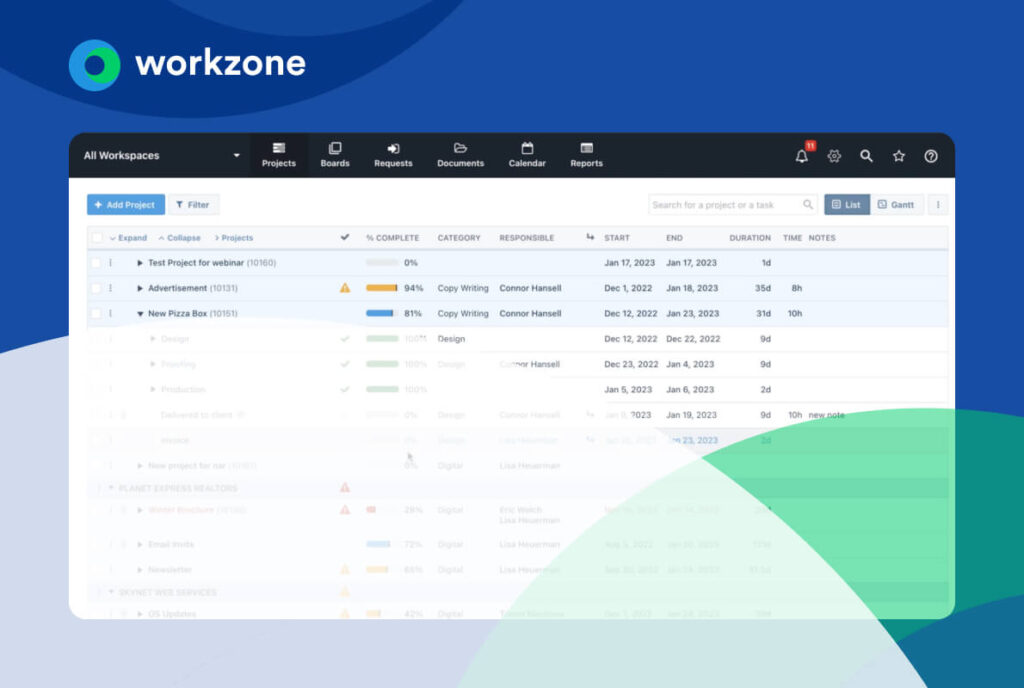
Task: Open notifications via the bell icon
Action: tap(800, 156)
